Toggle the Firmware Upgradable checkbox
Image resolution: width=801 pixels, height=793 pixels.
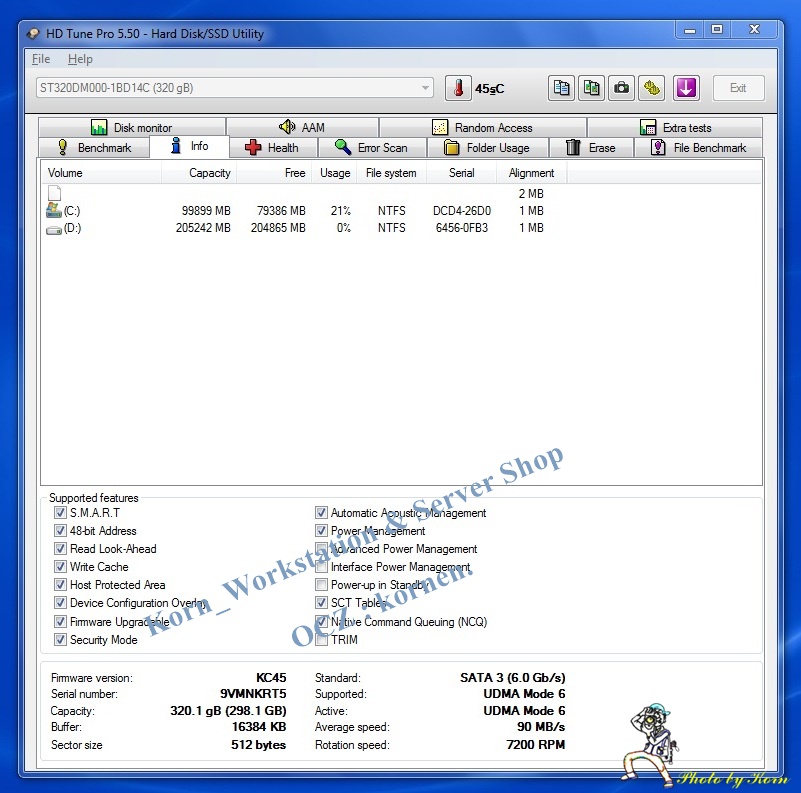click(60, 621)
